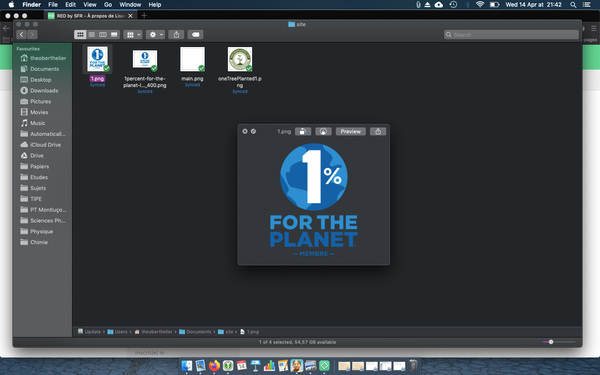Image resolution: width=600 pixels, height=375 pixels.
Task: Open the Help menu
Action: 155,5
